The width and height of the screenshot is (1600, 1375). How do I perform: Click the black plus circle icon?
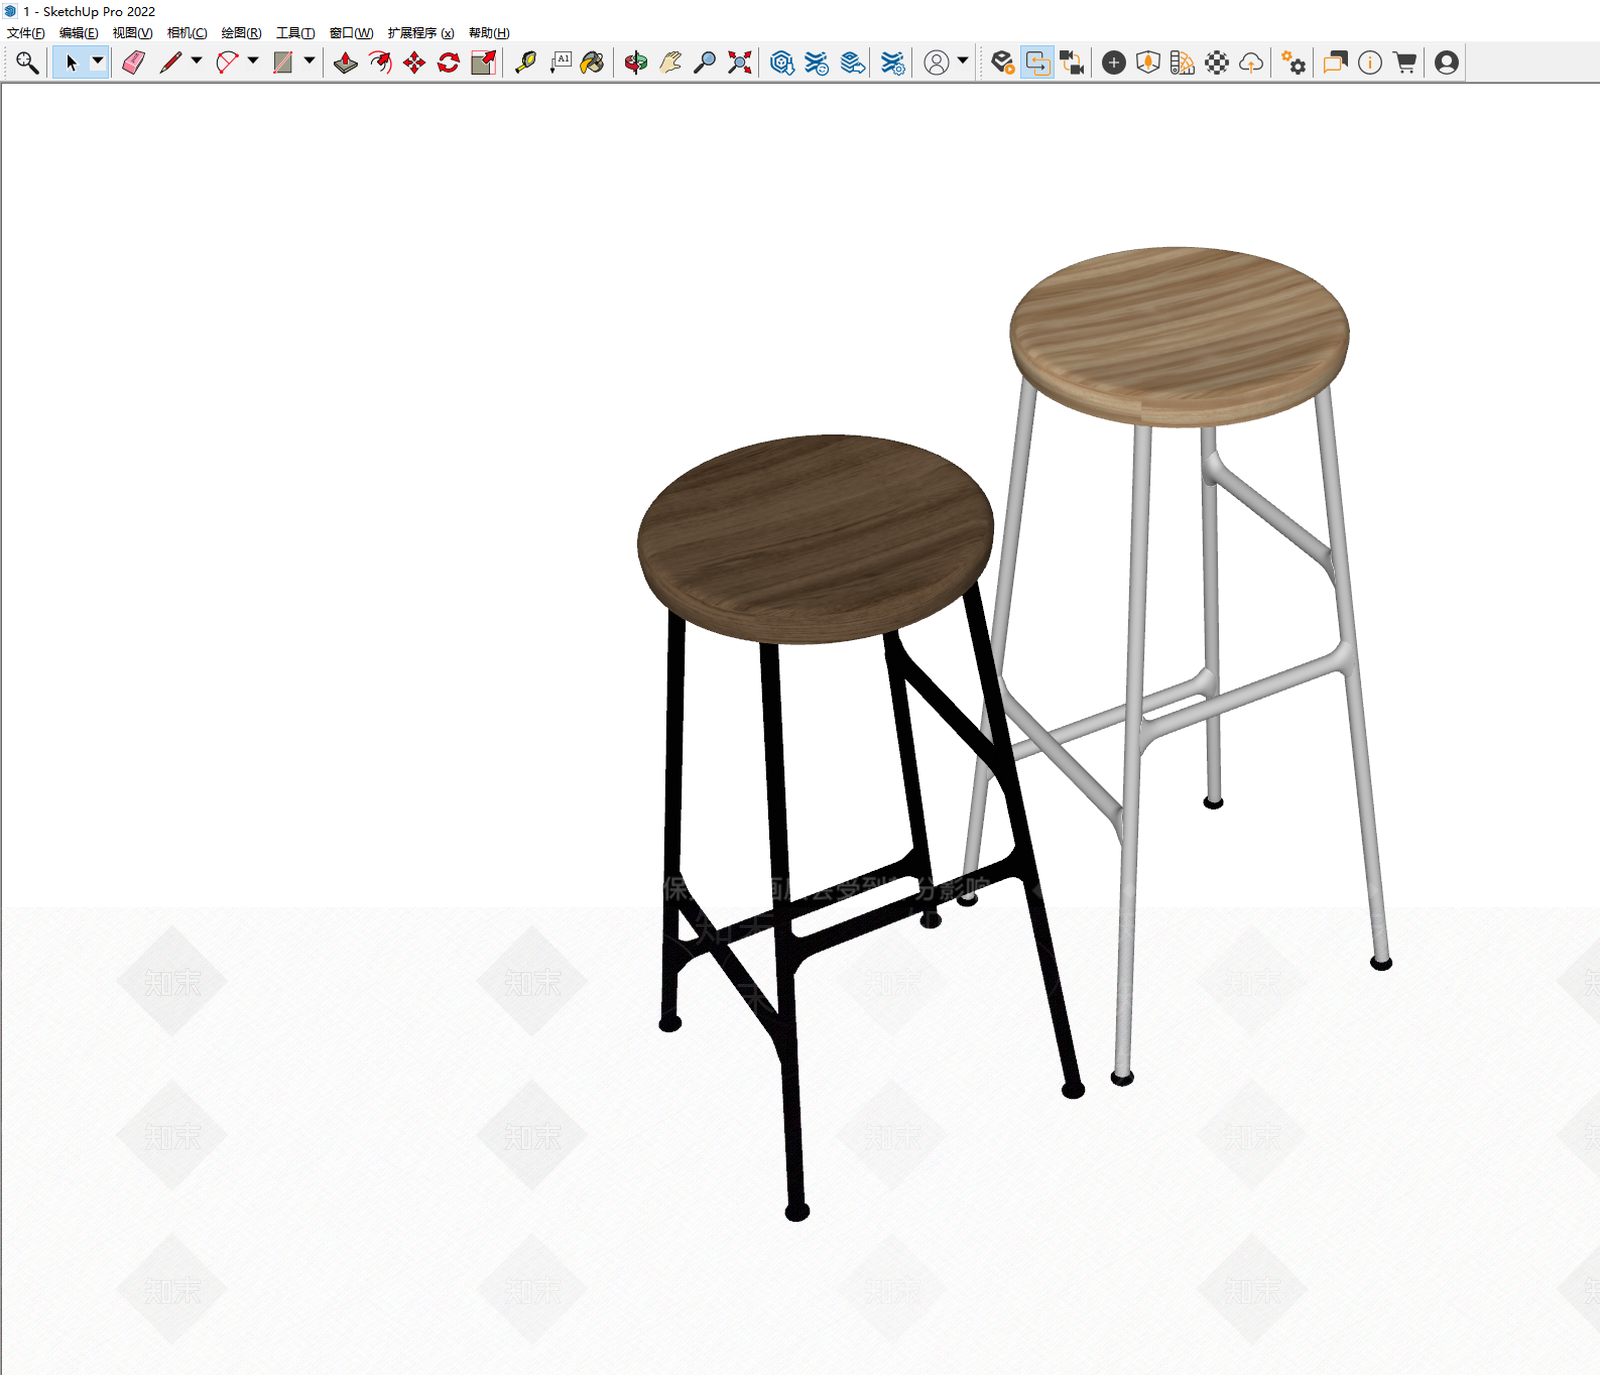point(1113,63)
